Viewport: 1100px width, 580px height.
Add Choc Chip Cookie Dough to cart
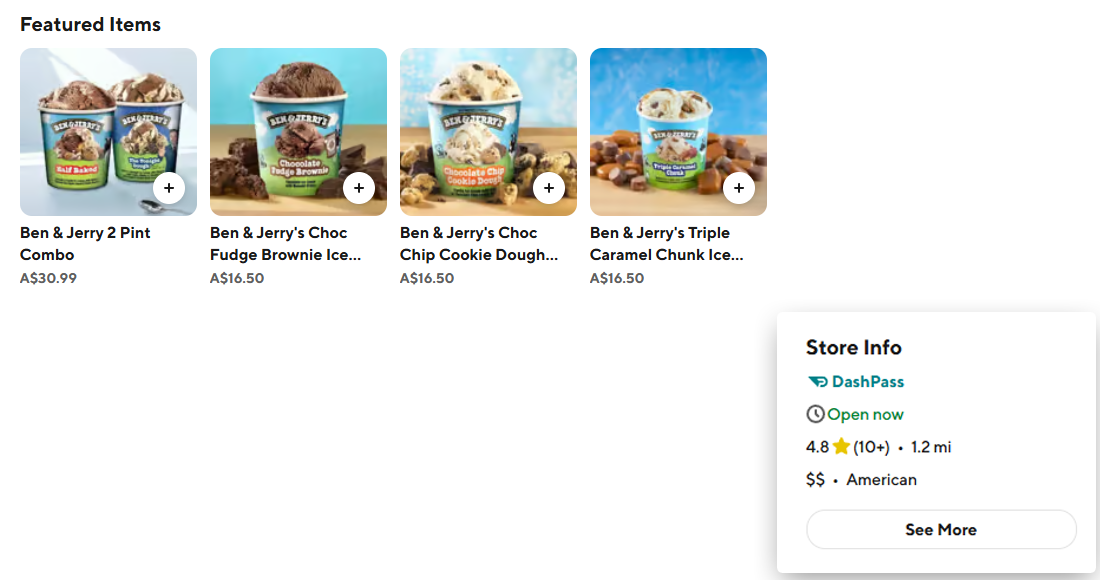[549, 188]
